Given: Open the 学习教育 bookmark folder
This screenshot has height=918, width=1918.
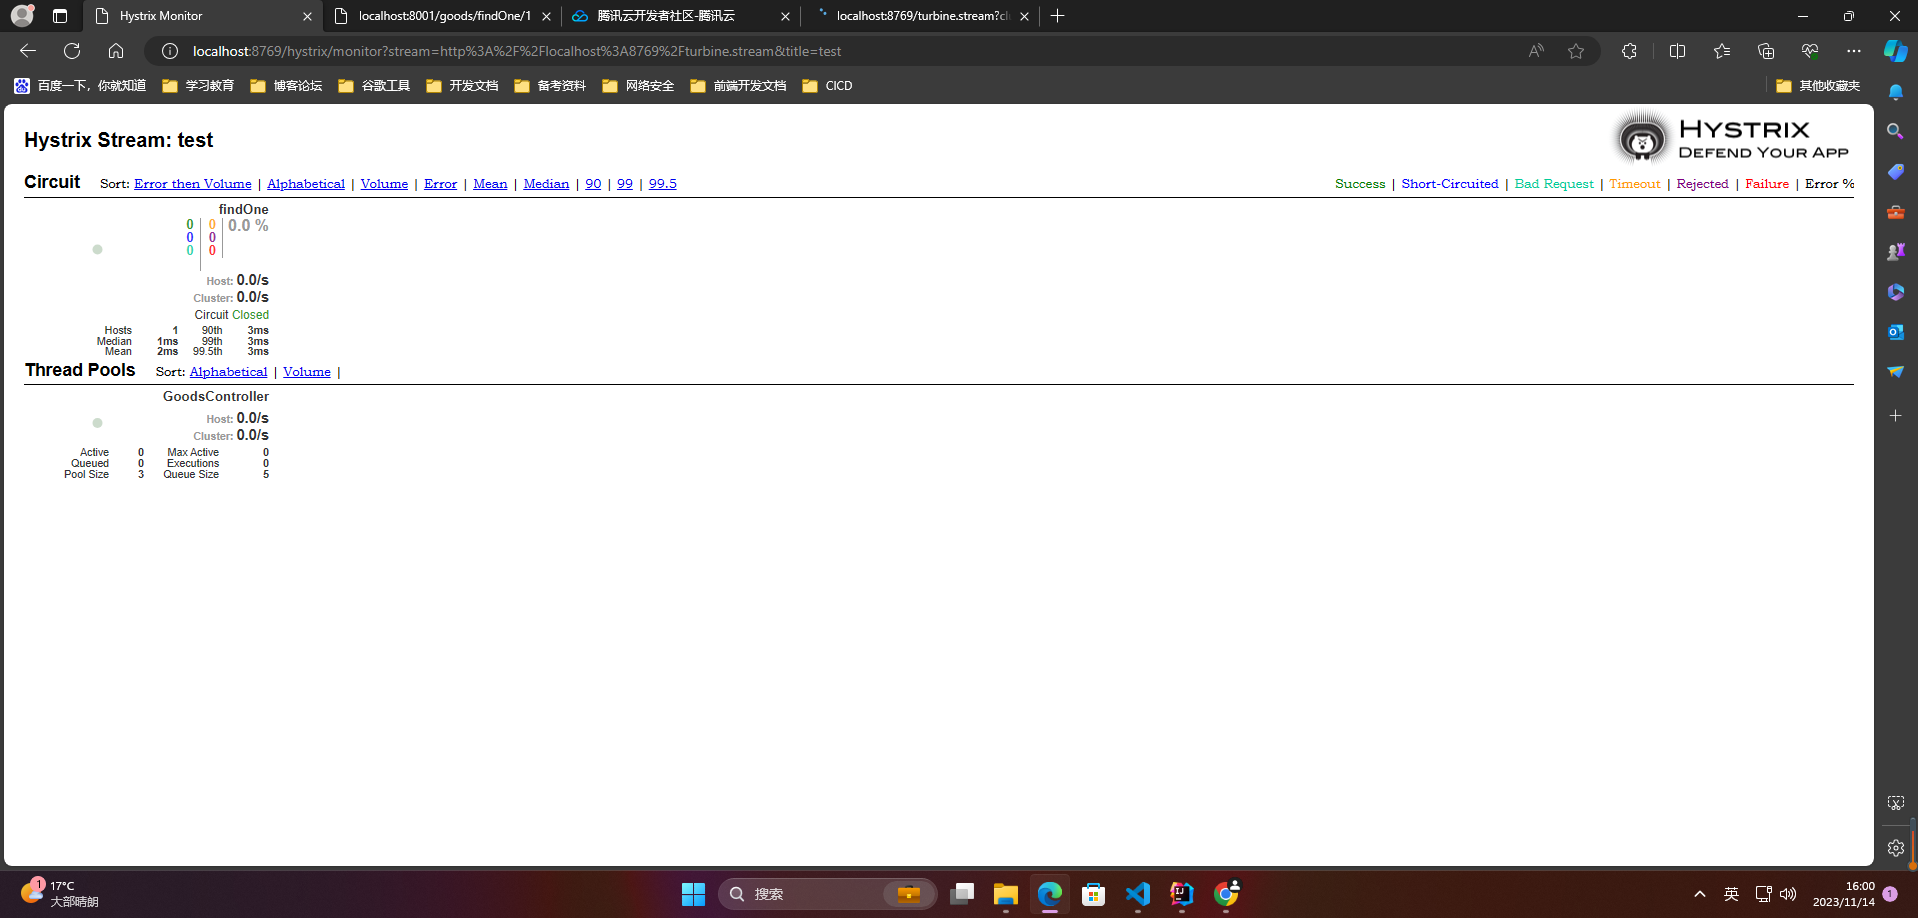Looking at the screenshot, I should click(198, 86).
